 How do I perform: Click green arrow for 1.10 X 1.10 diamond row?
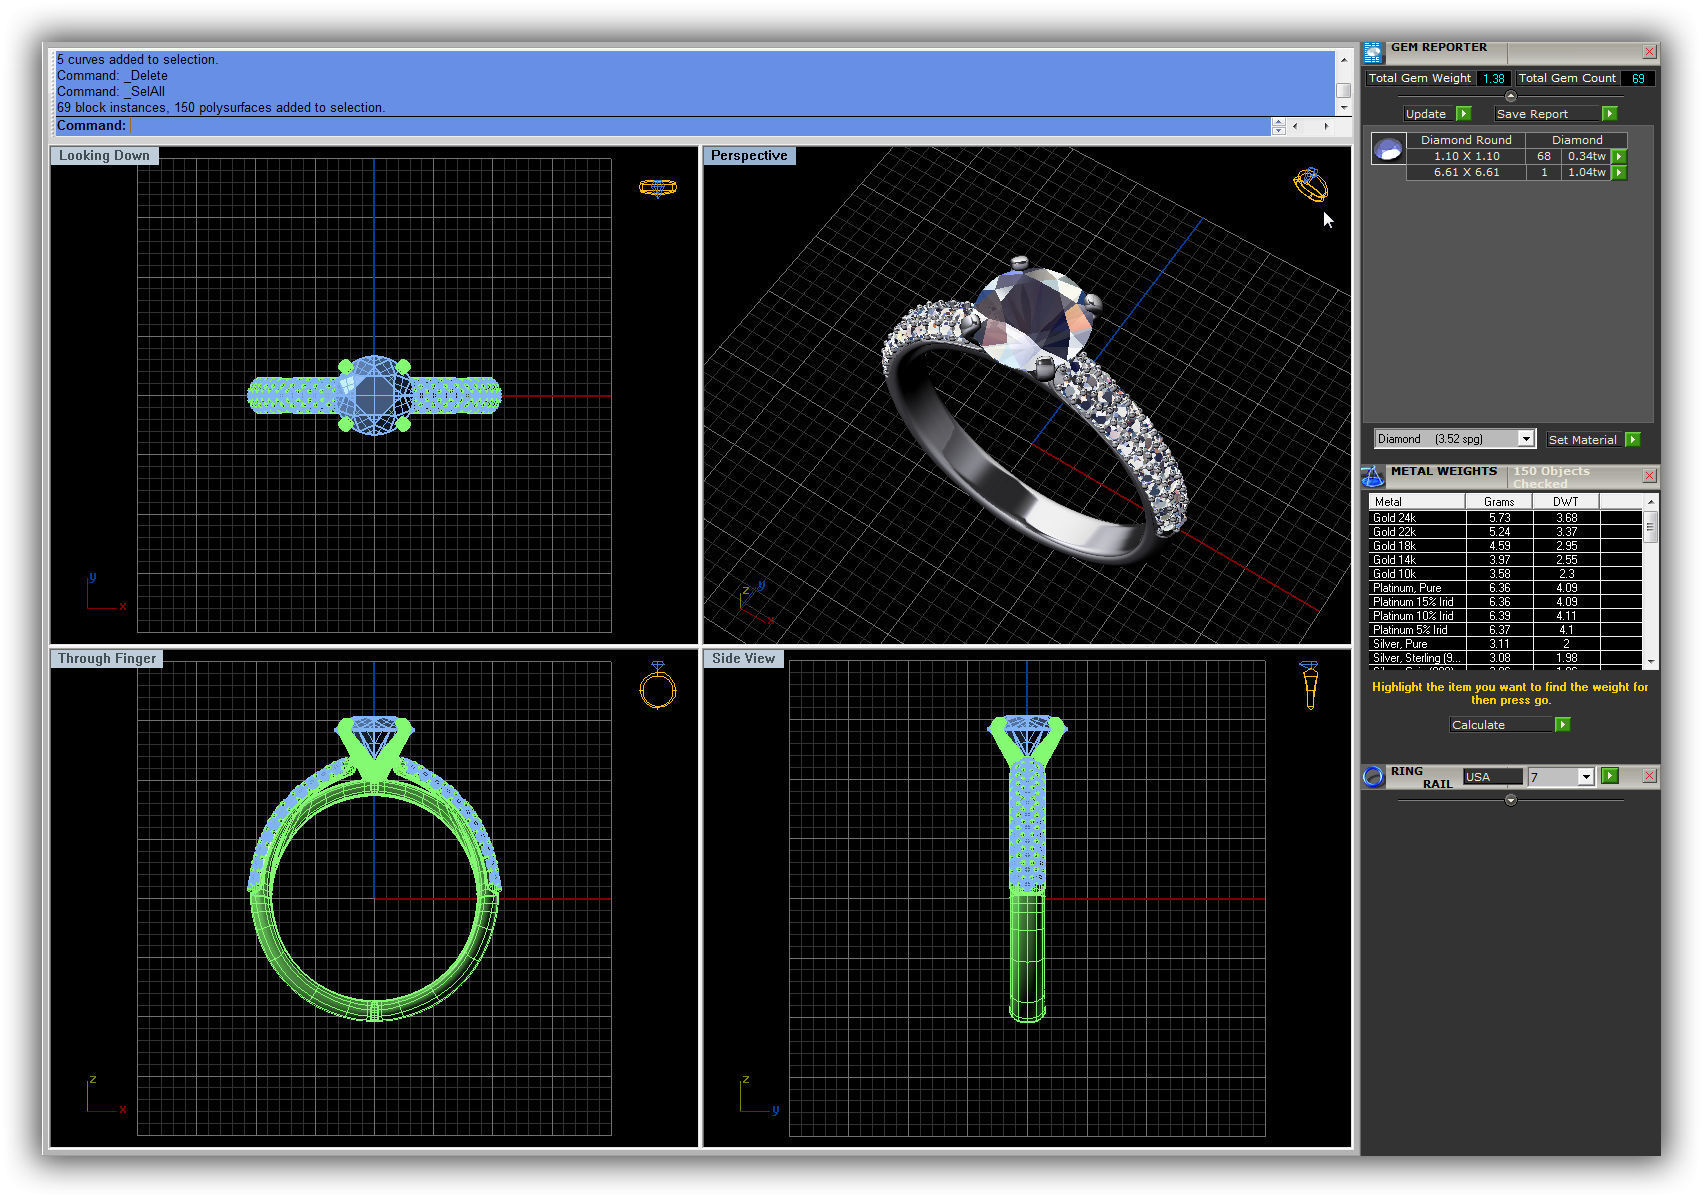[1619, 157]
